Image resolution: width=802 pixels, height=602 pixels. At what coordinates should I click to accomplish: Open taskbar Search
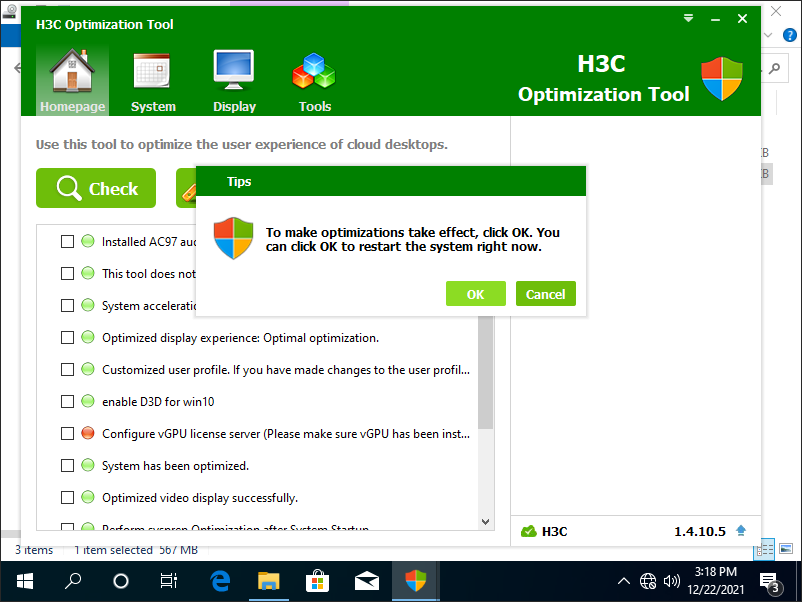73,581
